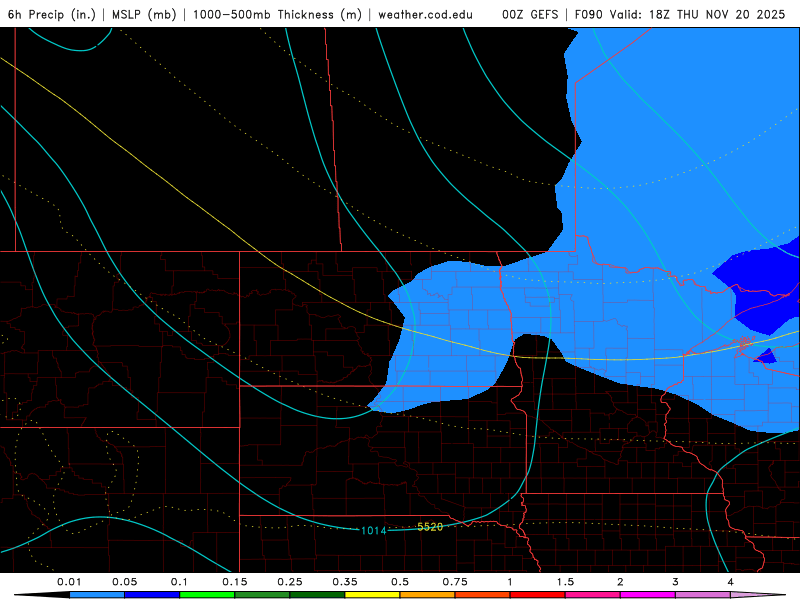Select the light purple 3–4 legend swatch
800x600 pixels.
click(x=703, y=595)
